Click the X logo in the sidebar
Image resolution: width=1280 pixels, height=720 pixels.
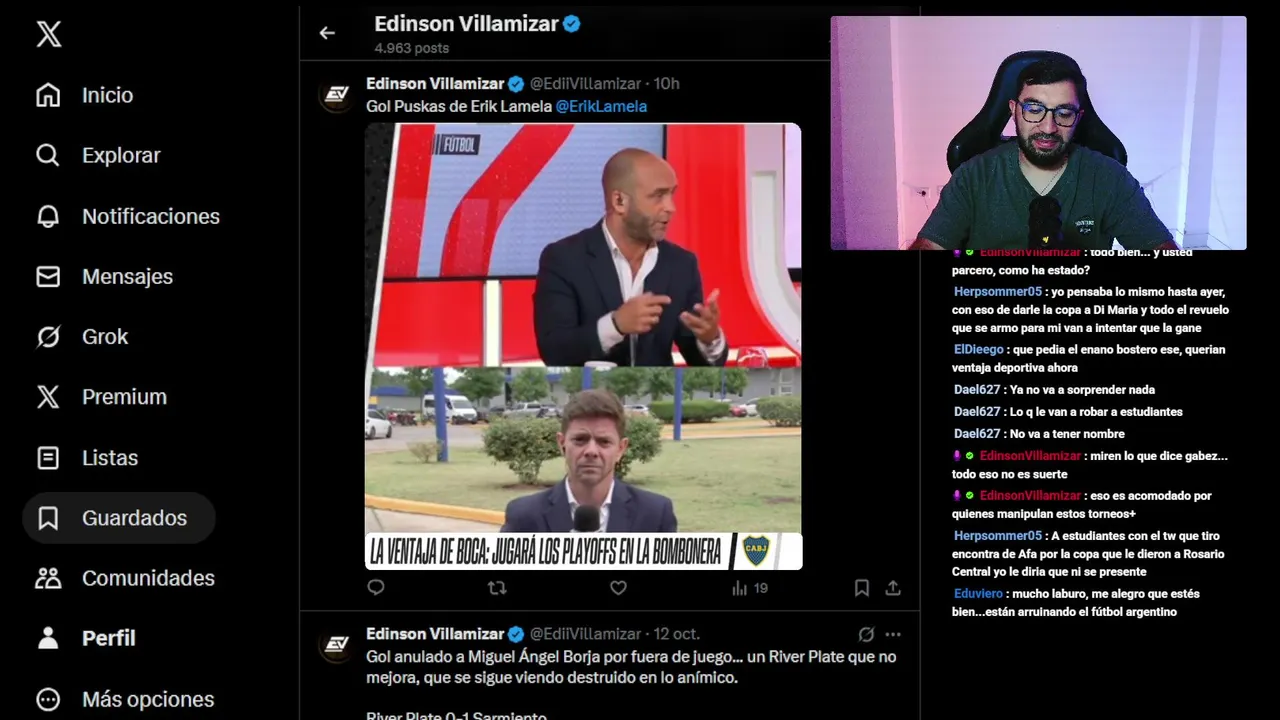(48, 34)
